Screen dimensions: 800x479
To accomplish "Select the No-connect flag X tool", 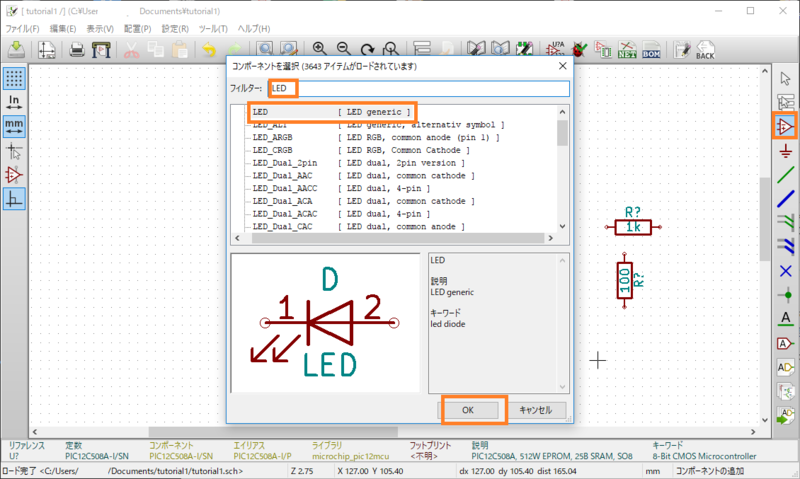I will tap(786, 271).
